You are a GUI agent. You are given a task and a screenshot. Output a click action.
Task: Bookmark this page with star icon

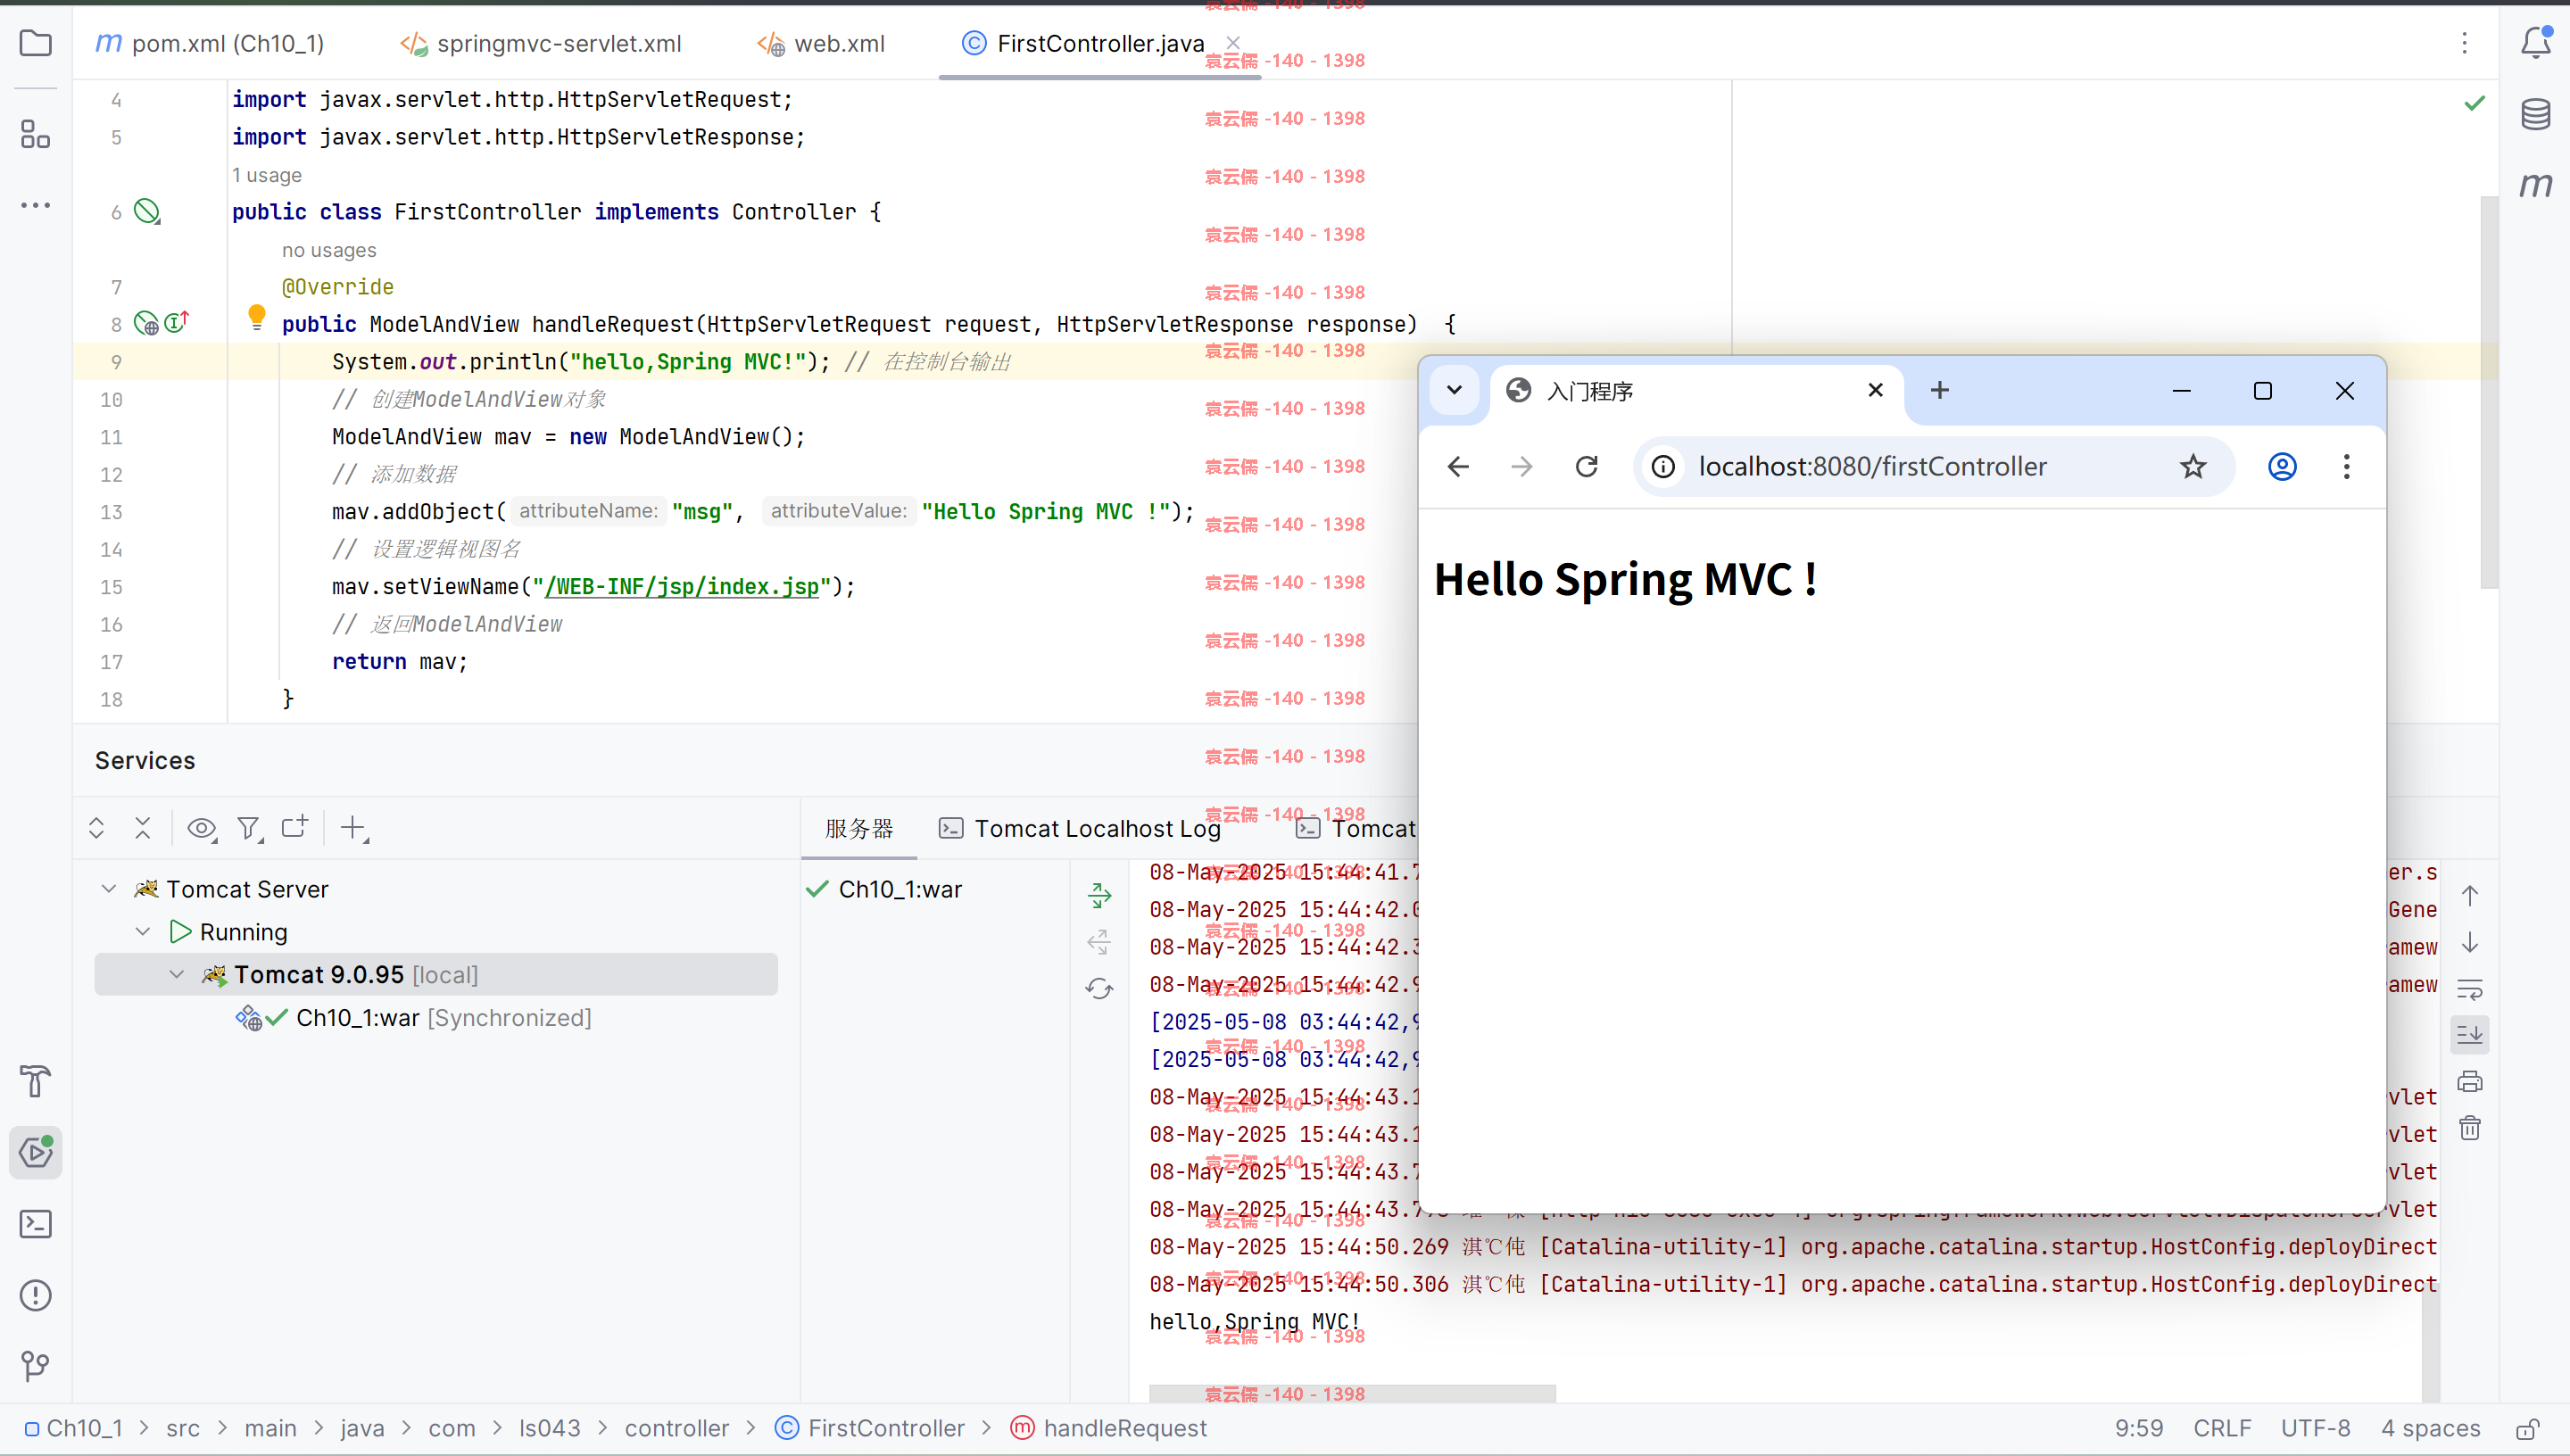(2193, 467)
